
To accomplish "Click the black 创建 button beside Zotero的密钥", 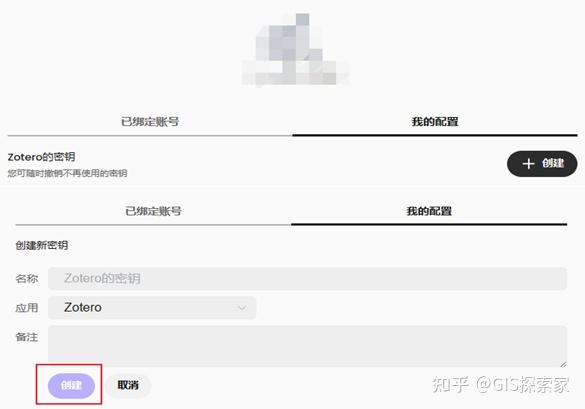I will (542, 164).
